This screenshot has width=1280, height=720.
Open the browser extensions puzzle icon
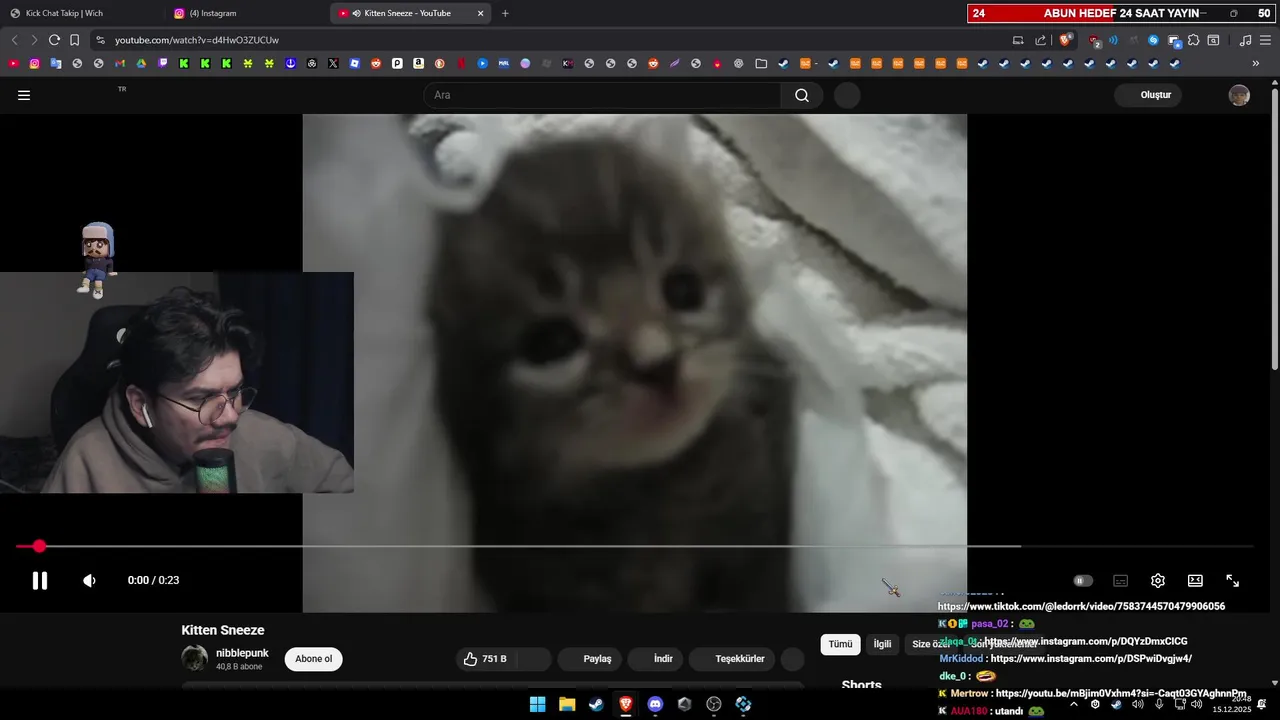(1193, 40)
